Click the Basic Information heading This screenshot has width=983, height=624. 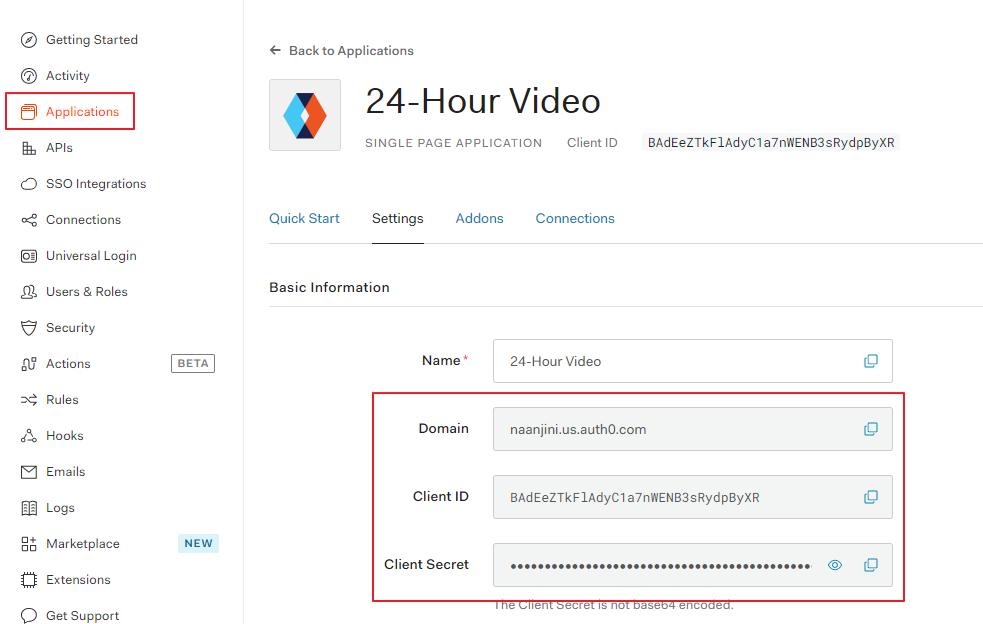click(x=329, y=287)
